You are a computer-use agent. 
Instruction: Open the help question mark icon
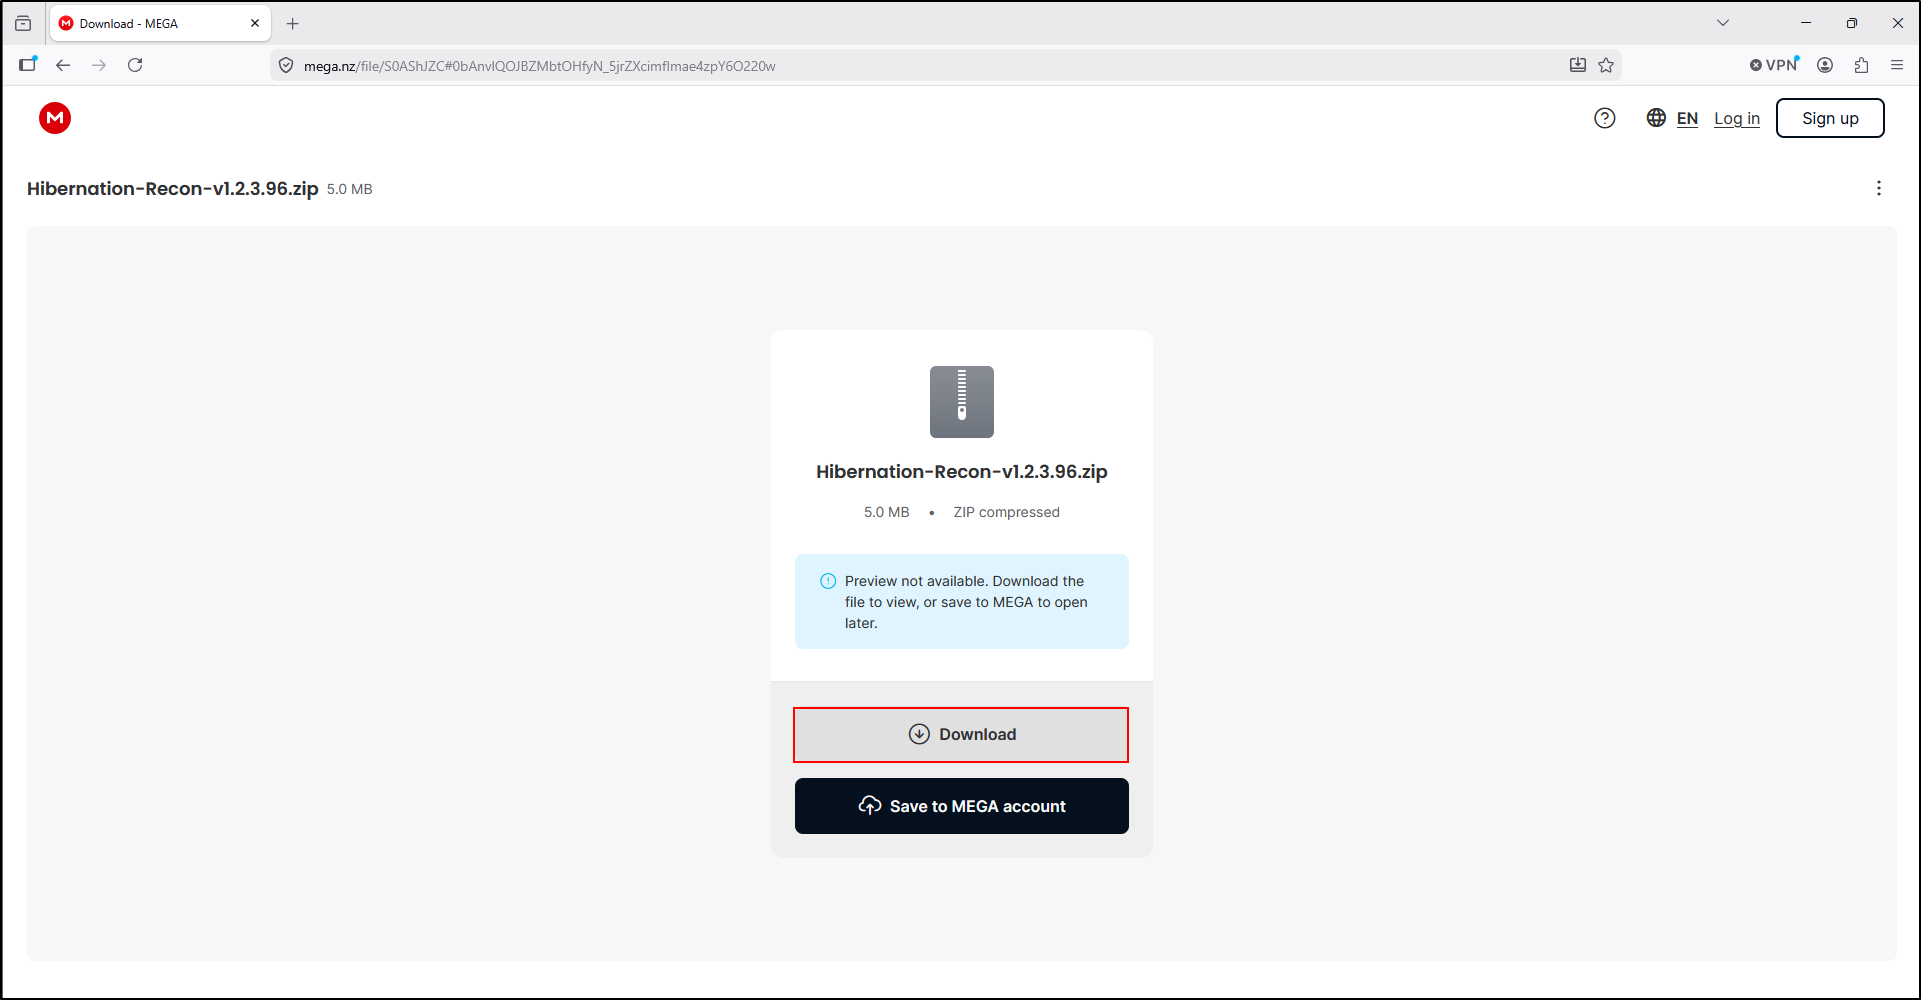1605,118
